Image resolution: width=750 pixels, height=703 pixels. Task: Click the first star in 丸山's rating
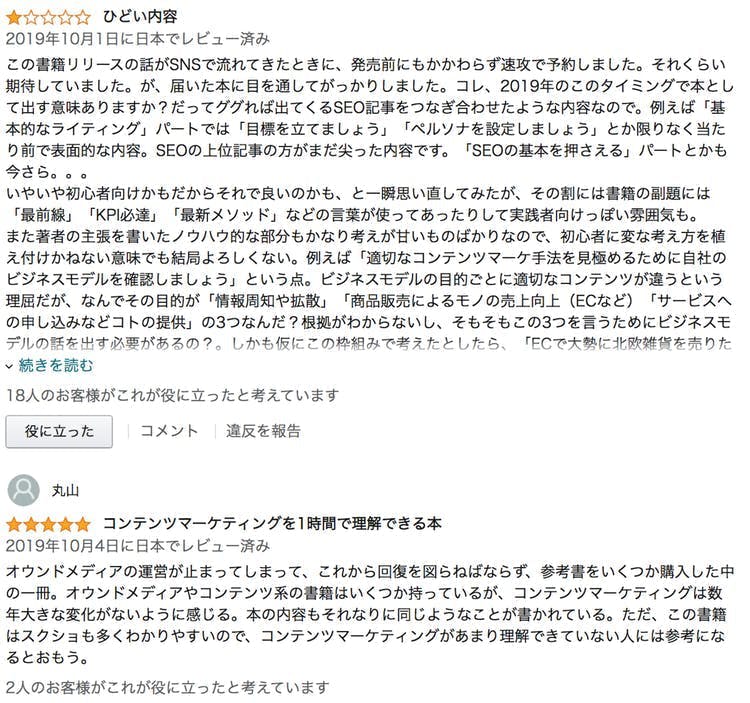click(14, 523)
